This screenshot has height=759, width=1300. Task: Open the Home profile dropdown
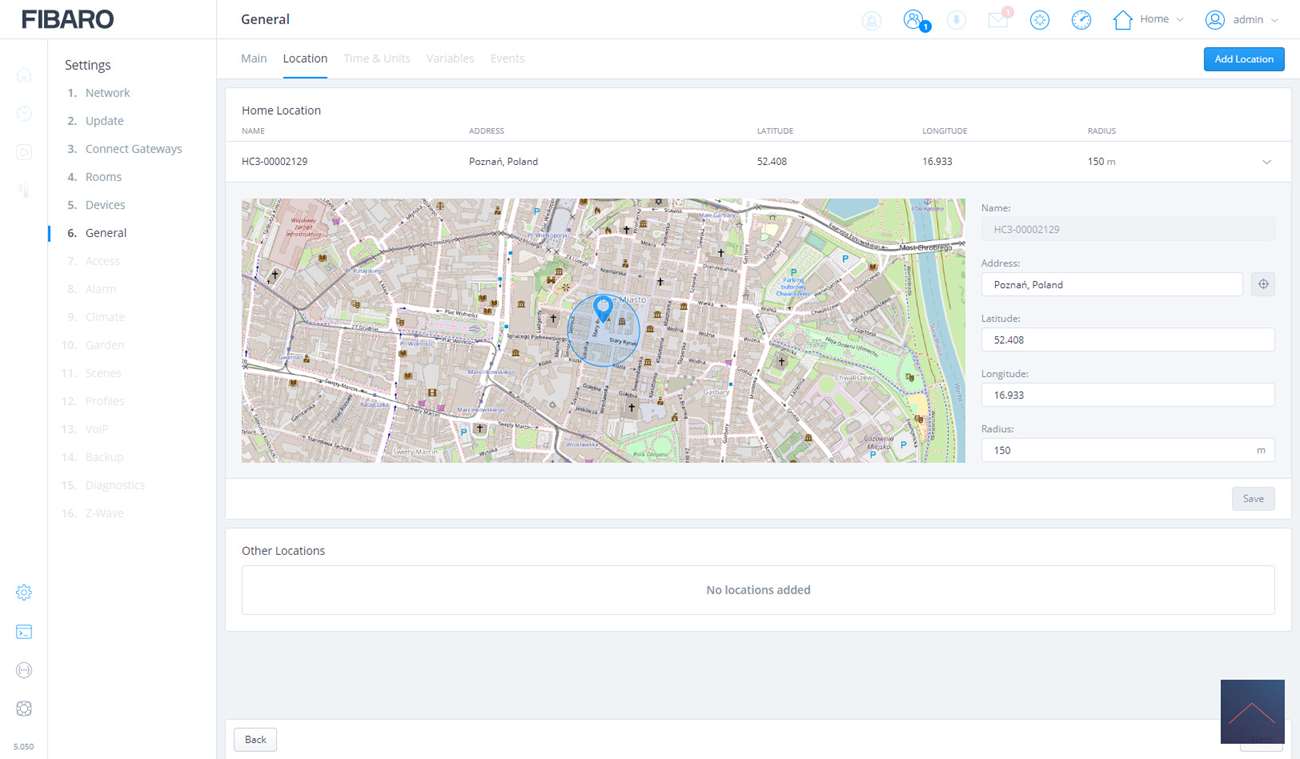(1148, 20)
